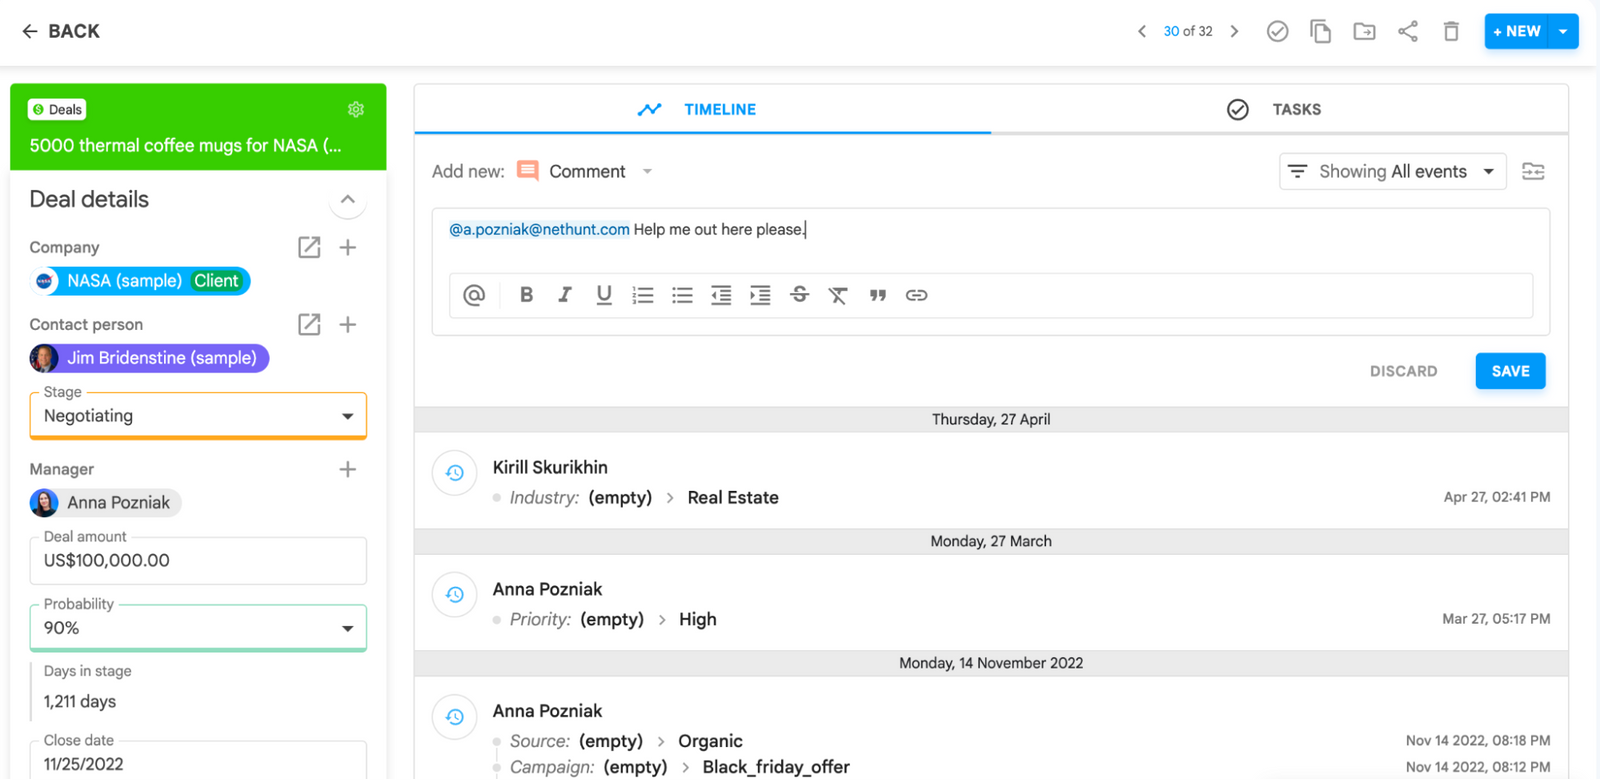
Task: Save the comment
Action: pyautogui.click(x=1510, y=371)
